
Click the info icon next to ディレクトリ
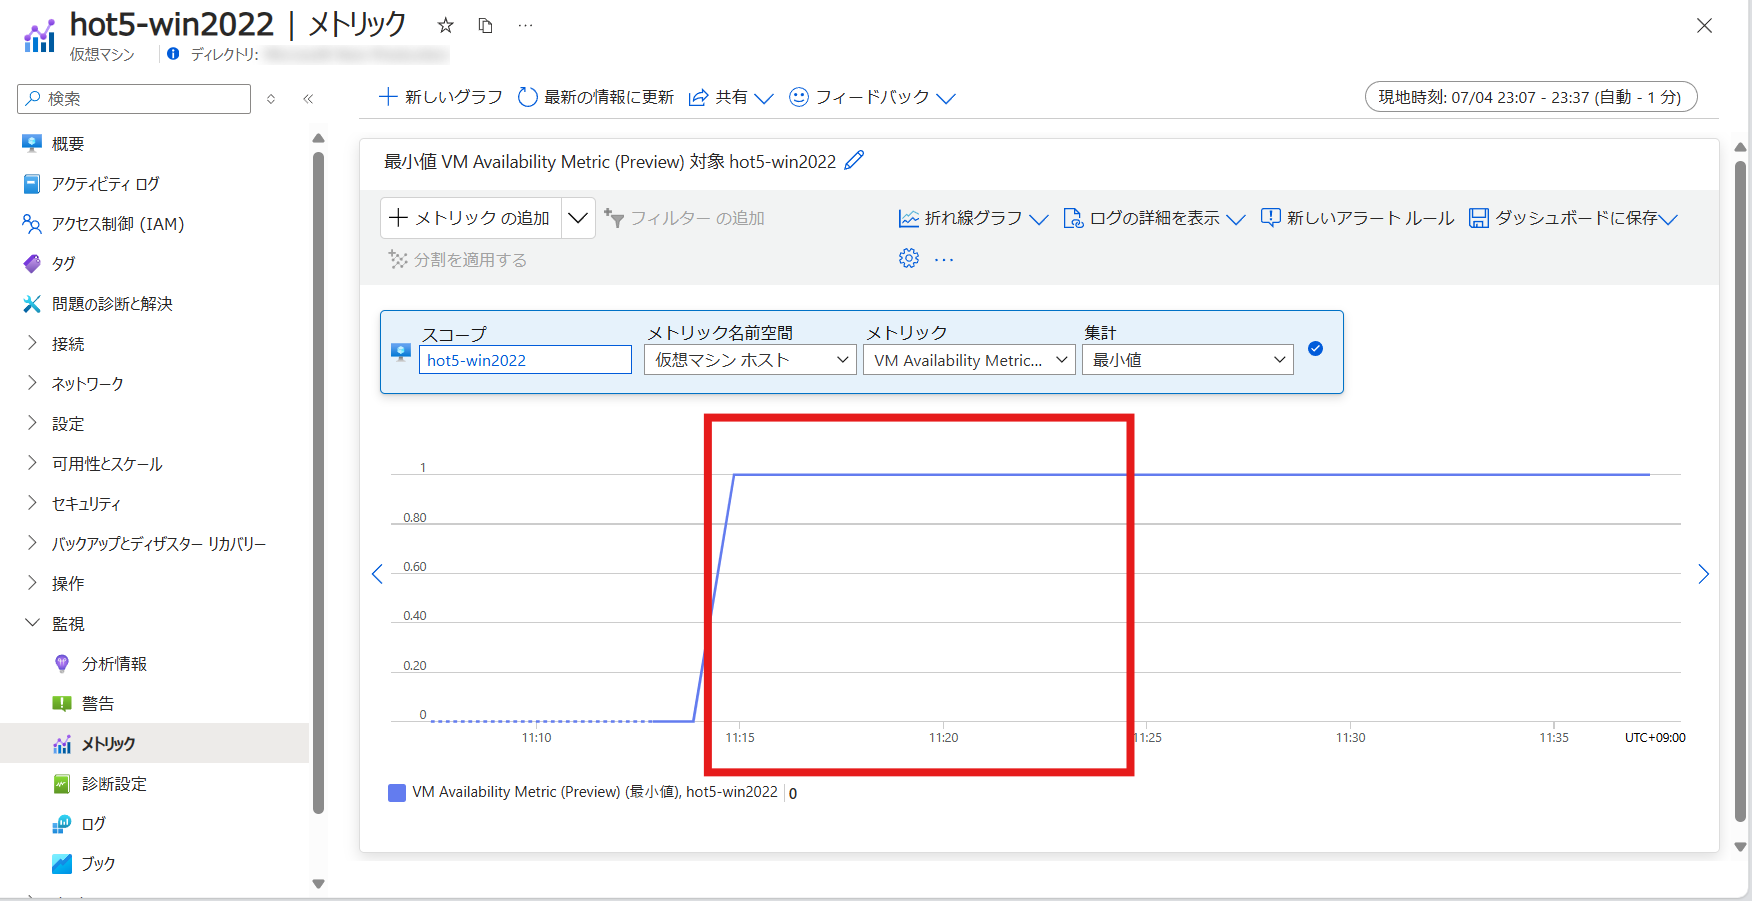(173, 54)
